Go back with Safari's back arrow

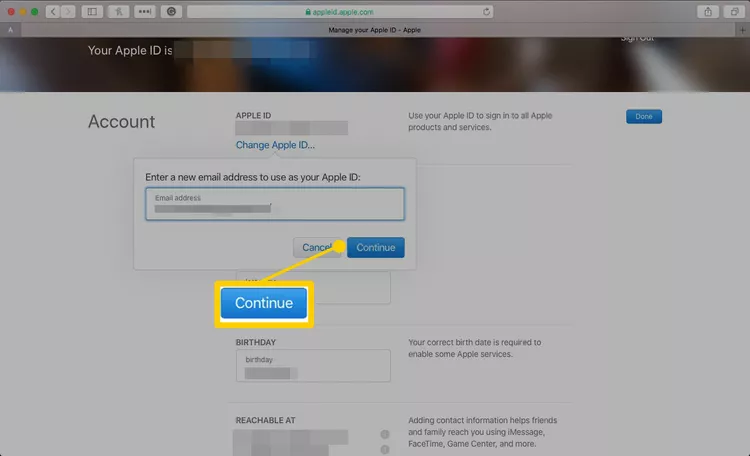[53, 11]
